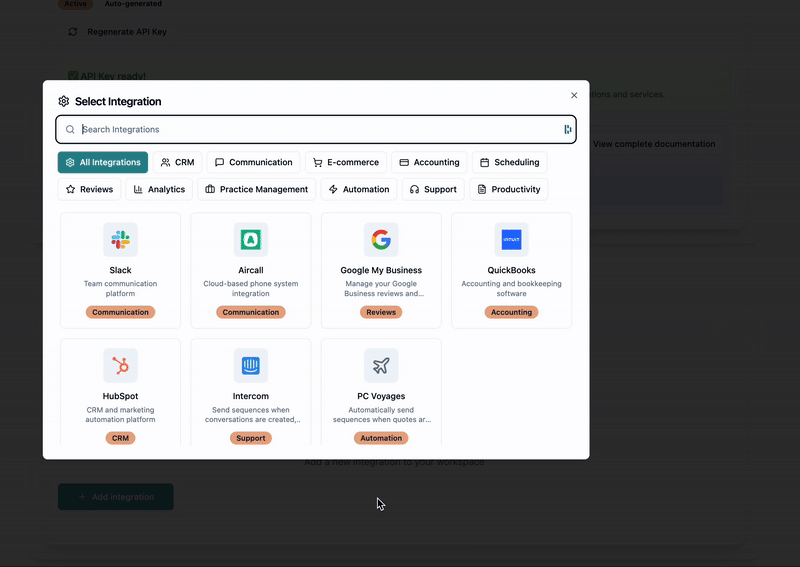Screen dimensions: 800x567
Task: Open View complete documentation link behind dialog
Action: click(654, 144)
